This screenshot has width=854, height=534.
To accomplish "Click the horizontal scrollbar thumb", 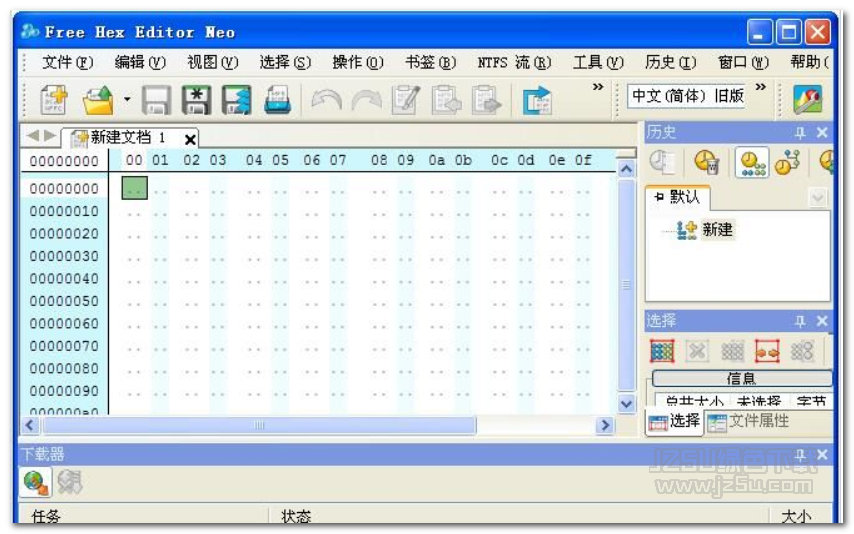I will click(259, 425).
